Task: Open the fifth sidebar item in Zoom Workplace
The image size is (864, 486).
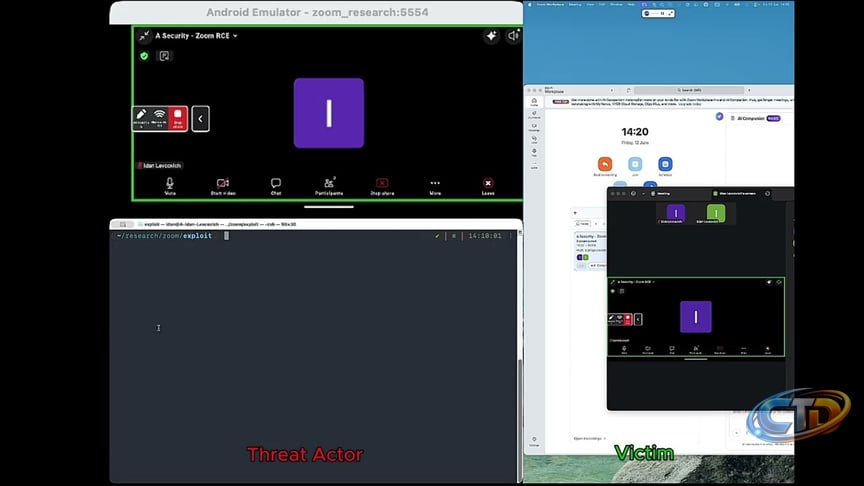Action: tap(534, 152)
